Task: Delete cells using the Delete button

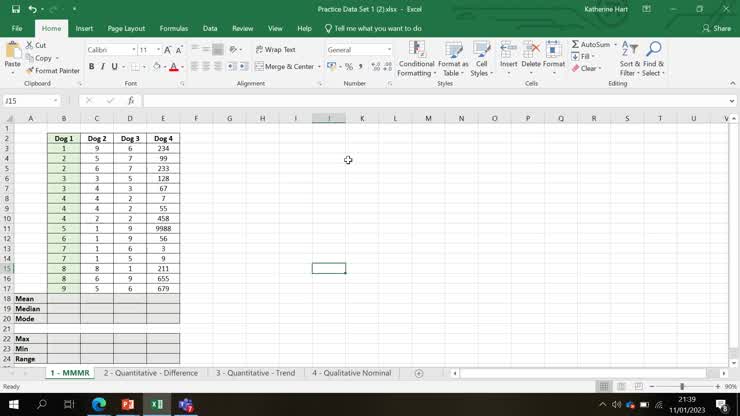Action: tap(531, 58)
